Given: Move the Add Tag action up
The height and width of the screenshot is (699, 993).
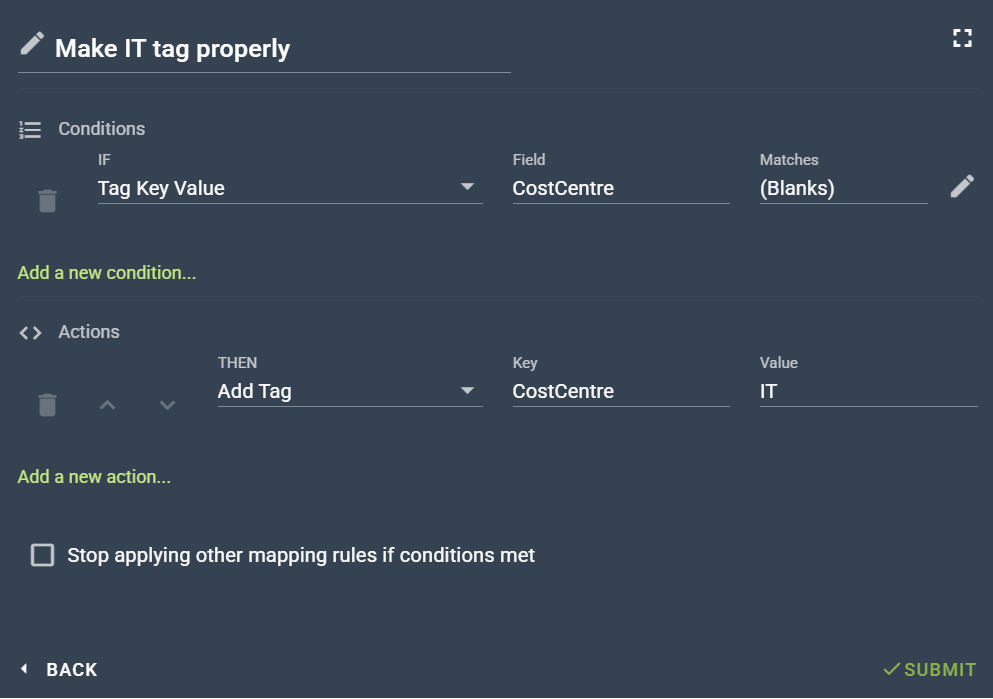Looking at the screenshot, I should (108, 405).
